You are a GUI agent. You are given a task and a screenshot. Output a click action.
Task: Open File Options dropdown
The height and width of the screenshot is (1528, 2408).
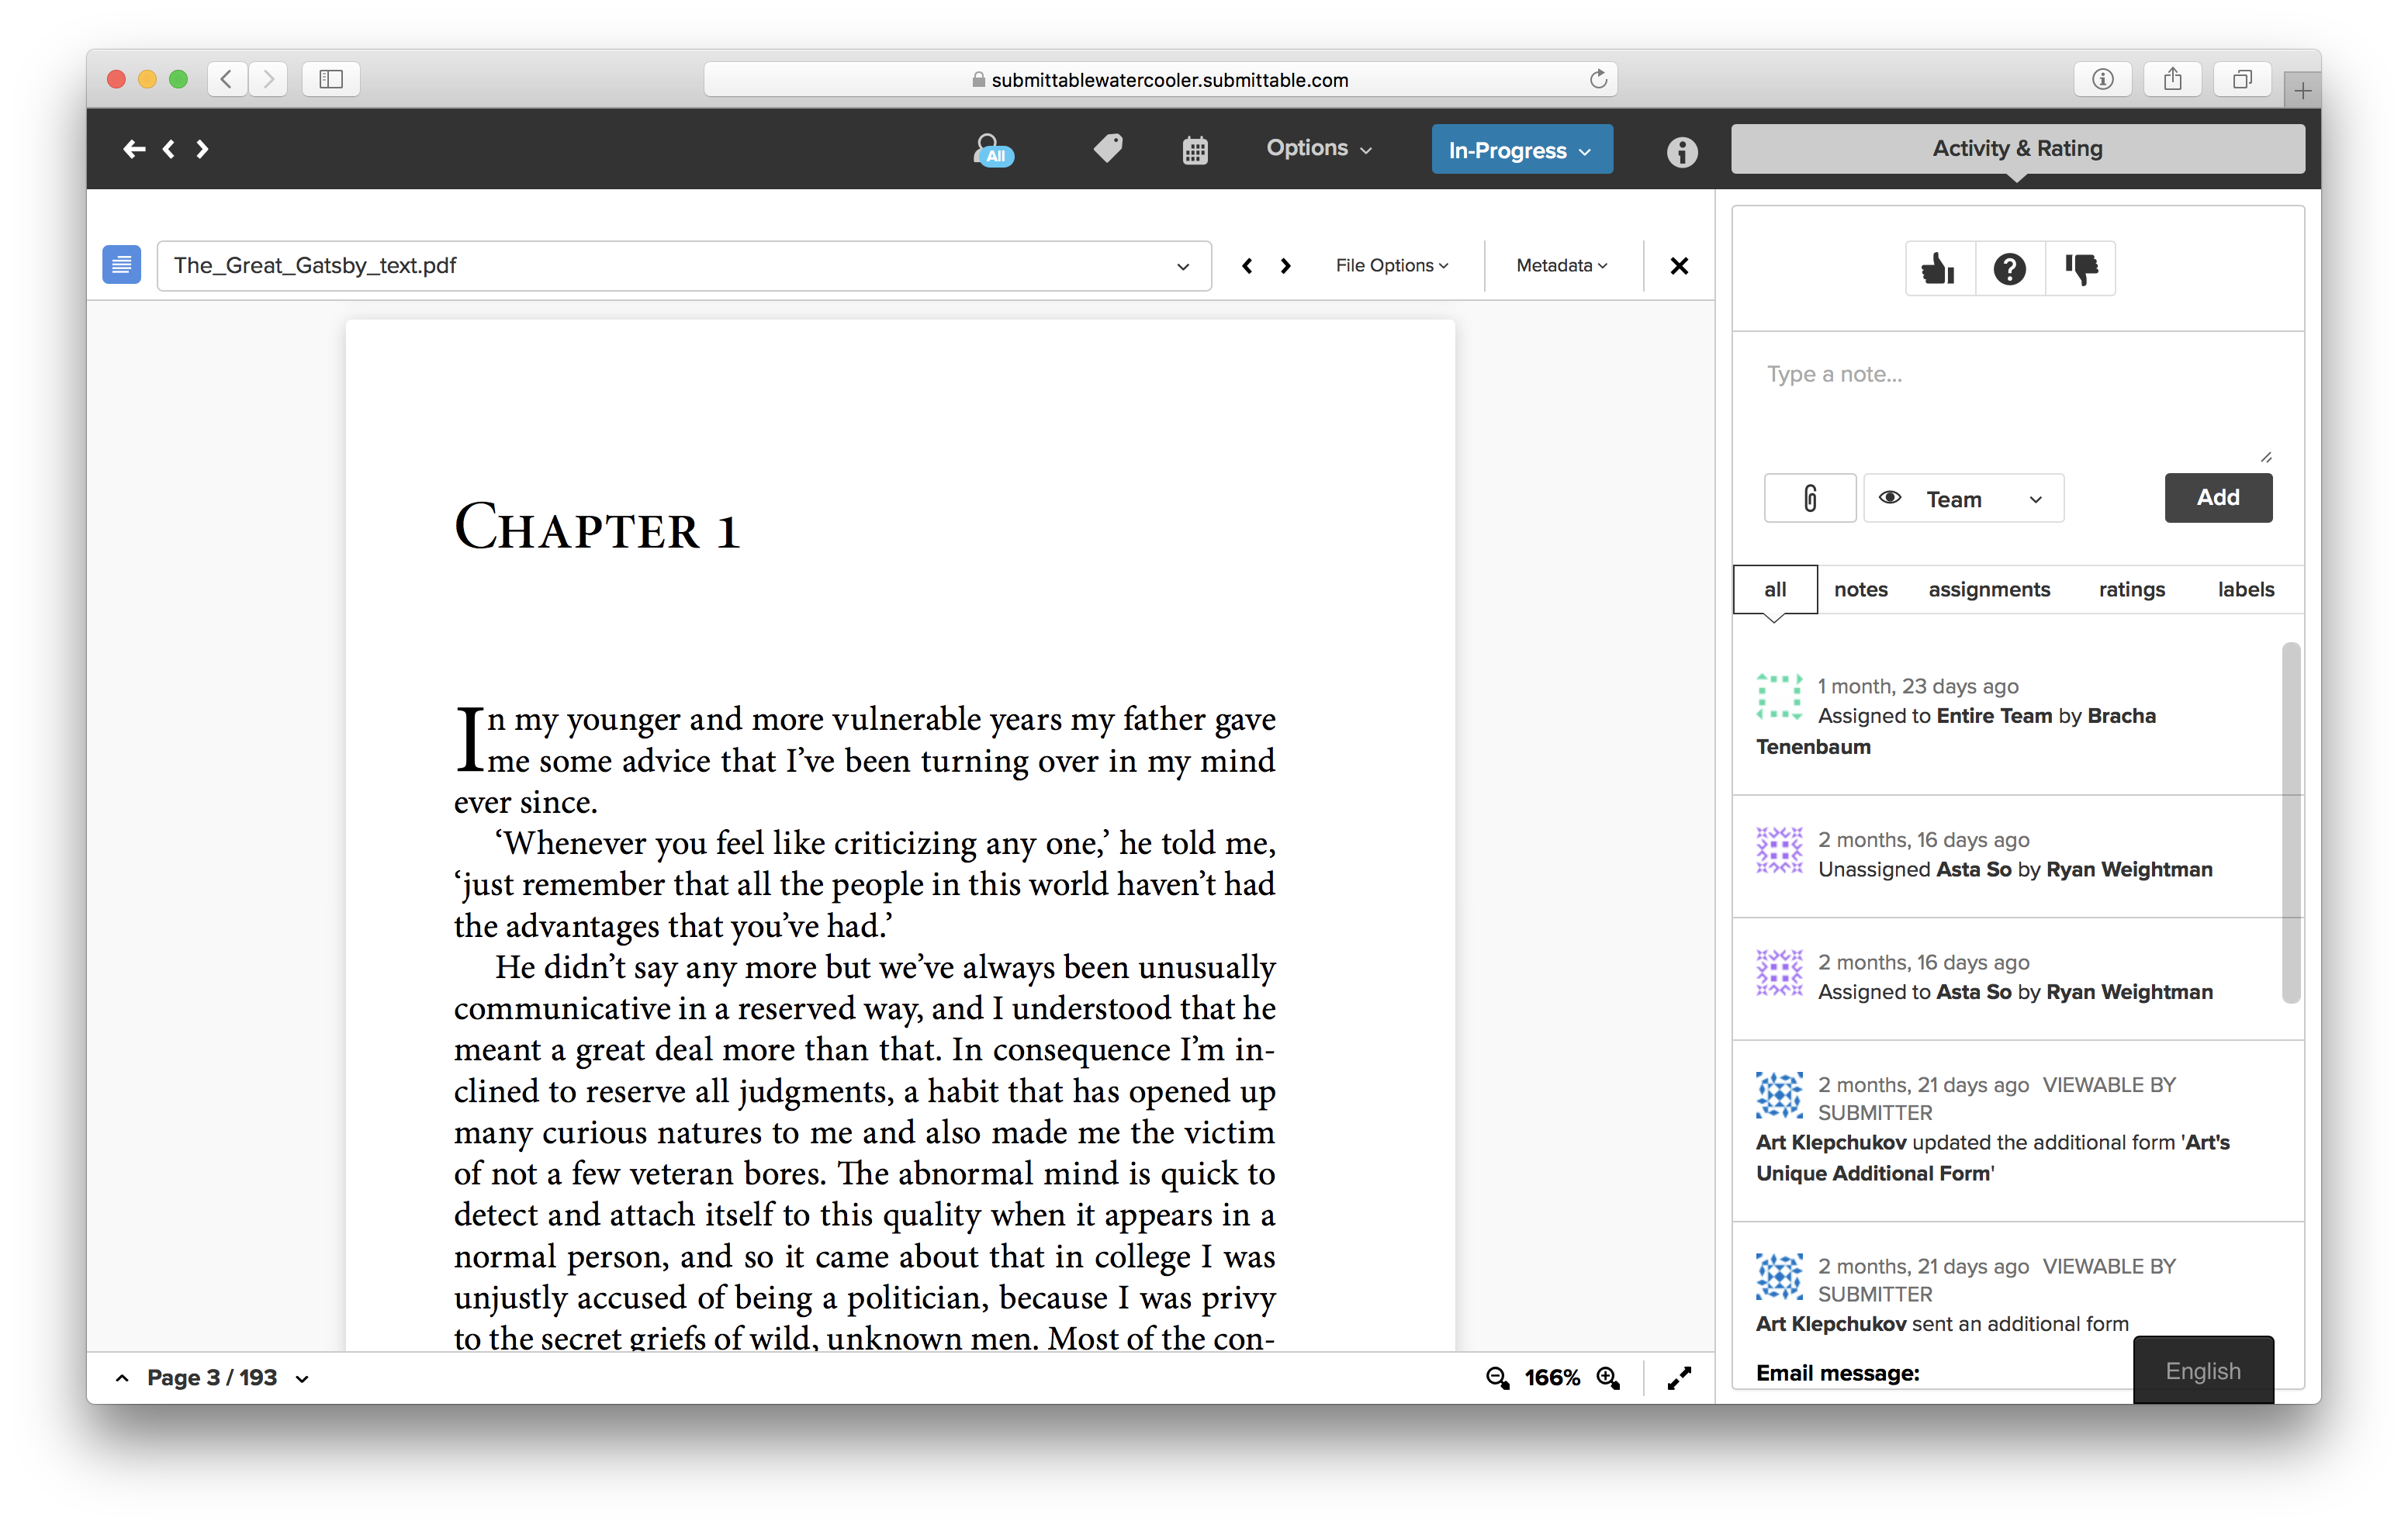[x=1391, y=266]
